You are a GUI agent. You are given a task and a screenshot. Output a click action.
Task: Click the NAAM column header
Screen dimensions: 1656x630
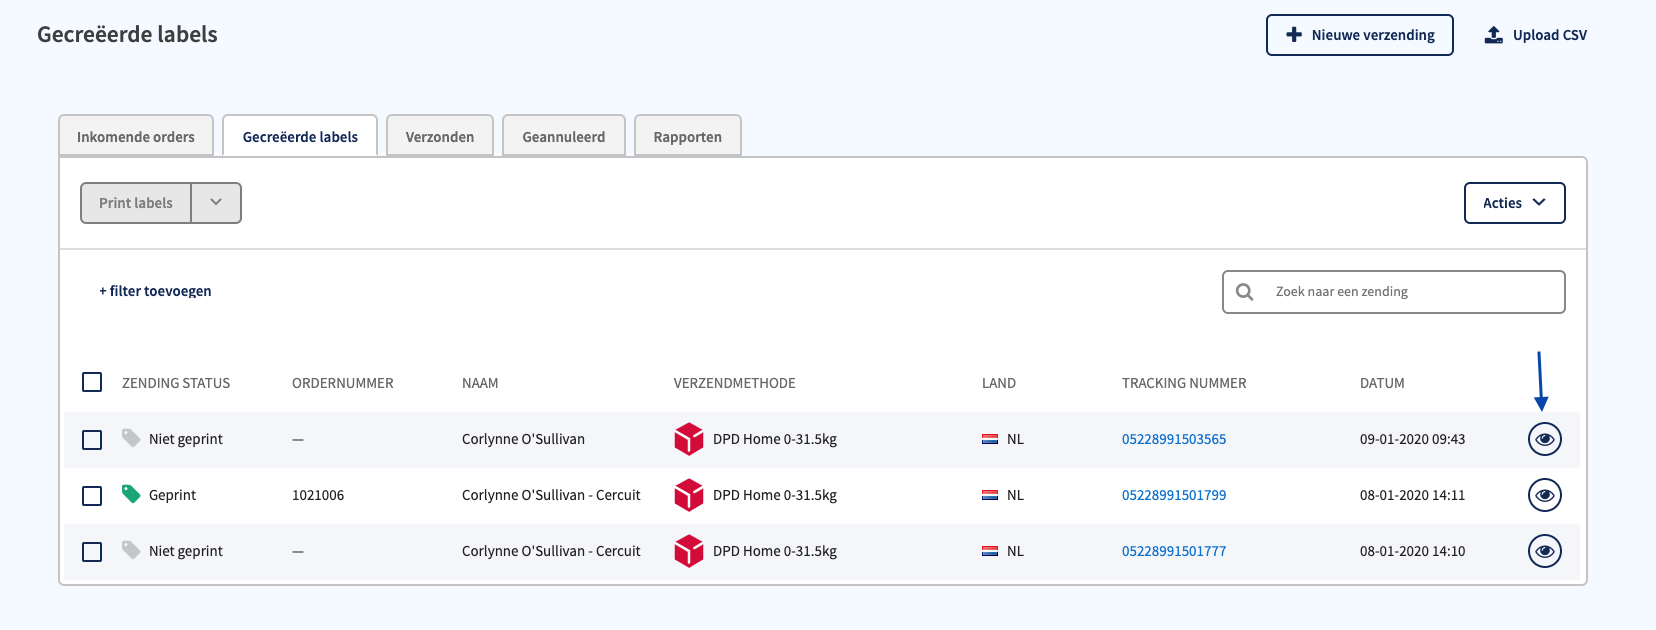coord(480,383)
